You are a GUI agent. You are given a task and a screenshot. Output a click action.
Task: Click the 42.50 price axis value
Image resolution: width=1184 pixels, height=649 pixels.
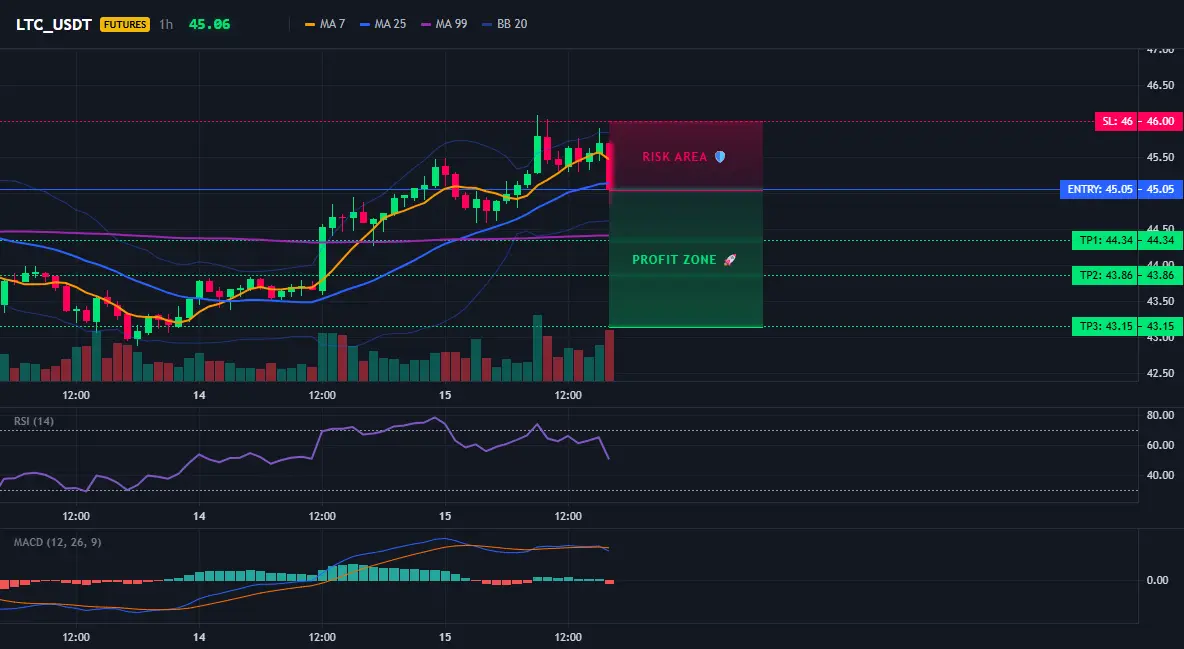[x=1161, y=373]
